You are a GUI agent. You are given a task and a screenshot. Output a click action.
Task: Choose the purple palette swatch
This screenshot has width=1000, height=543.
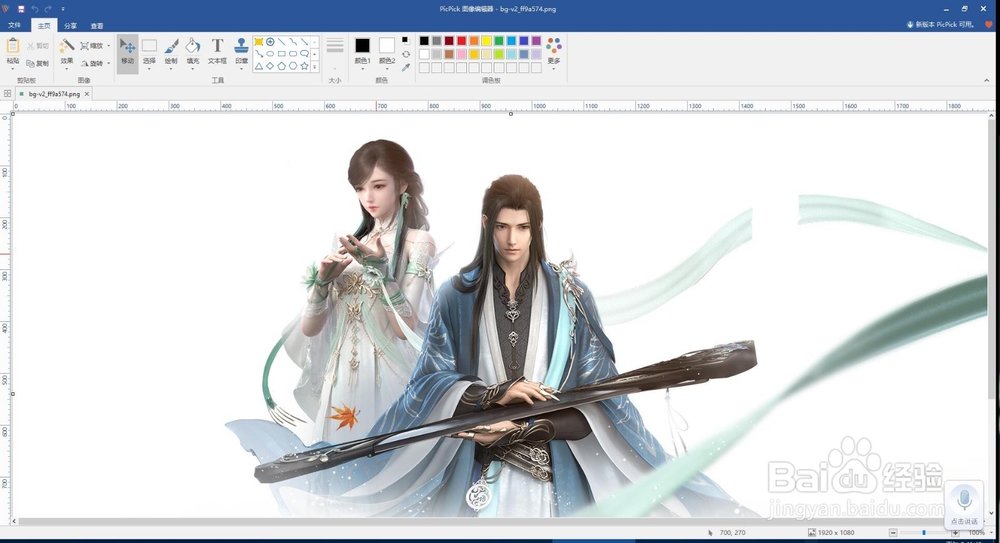[536, 41]
